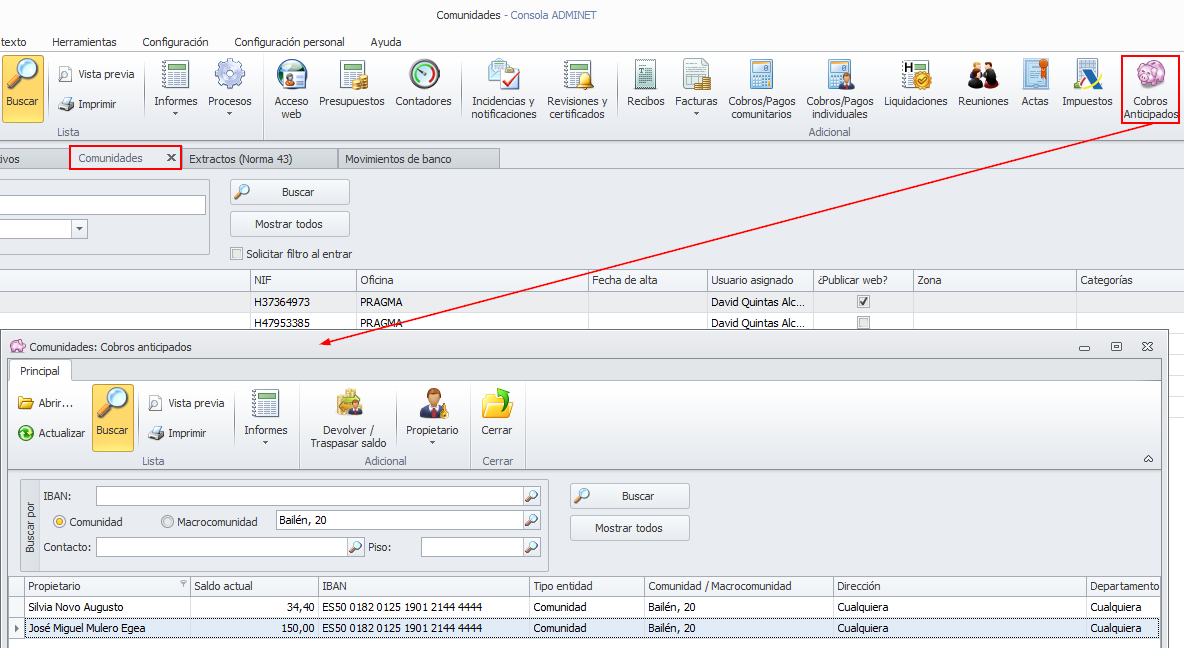Click the Buscar button beside IBAN field
Viewport: 1184px width, 648px height.
click(x=629, y=496)
